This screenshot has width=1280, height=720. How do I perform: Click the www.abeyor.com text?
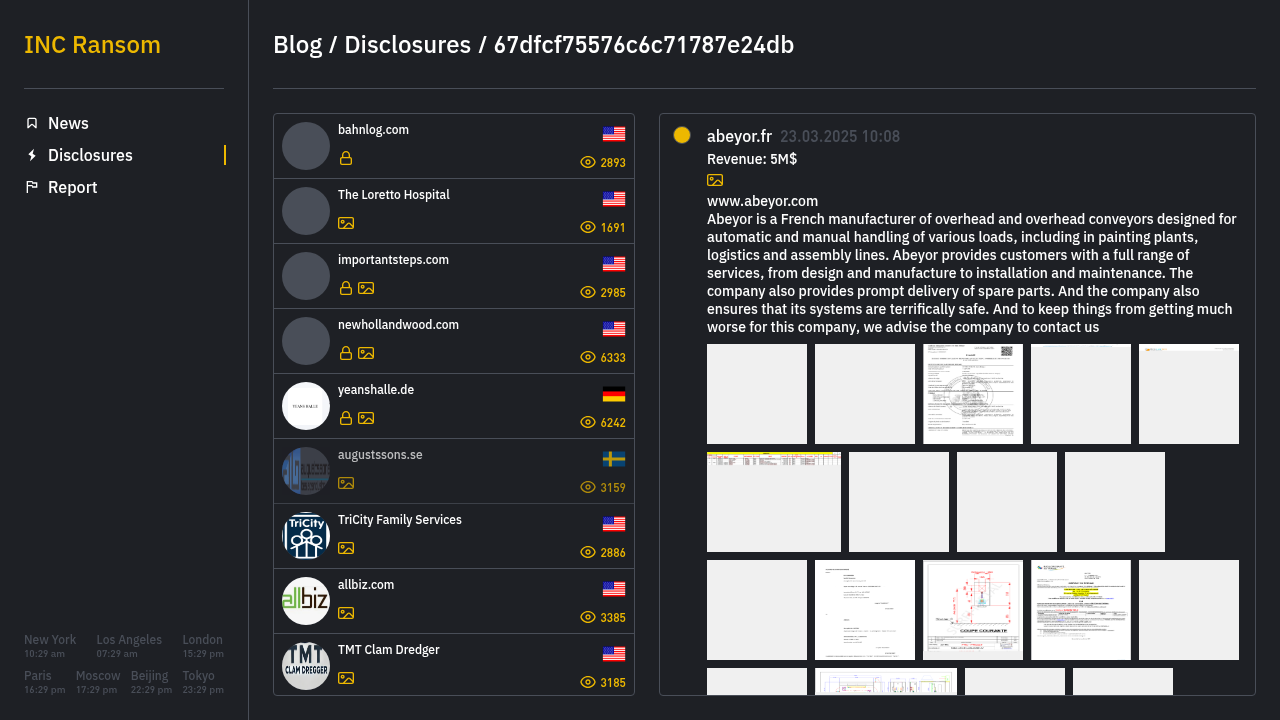pyautogui.click(x=762, y=201)
